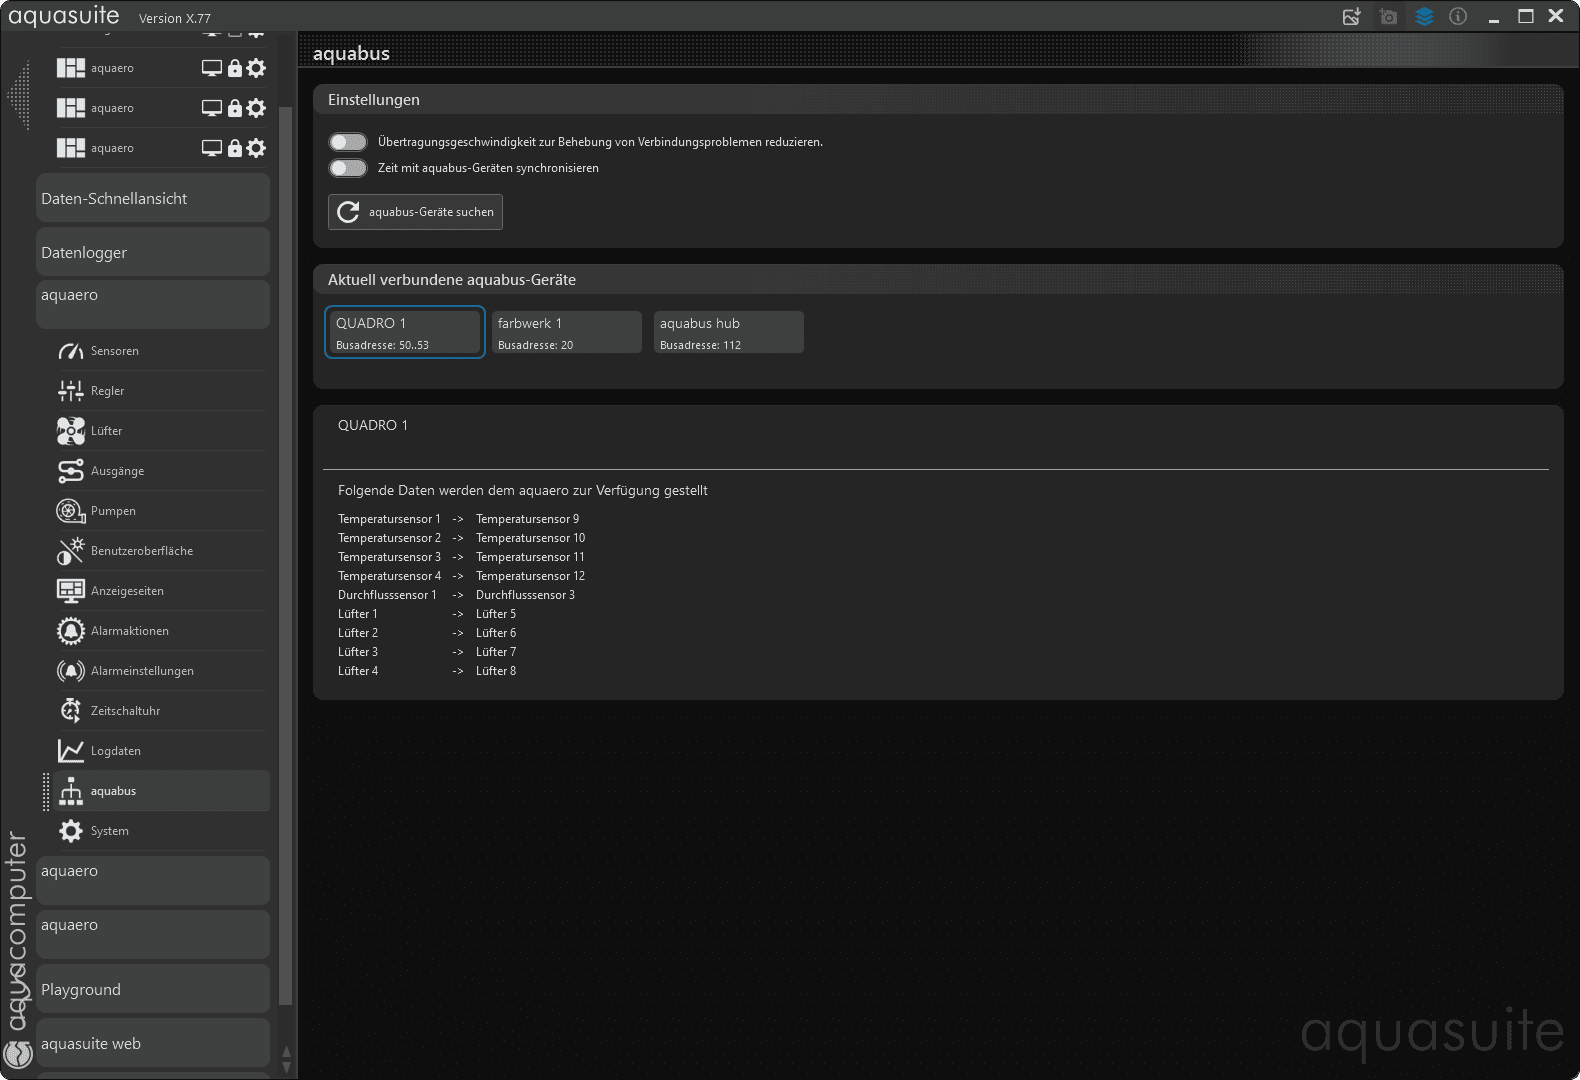Viewport: 1580px width, 1080px height.
Task: Open Anzeigeseiten display pages
Action: (162, 591)
